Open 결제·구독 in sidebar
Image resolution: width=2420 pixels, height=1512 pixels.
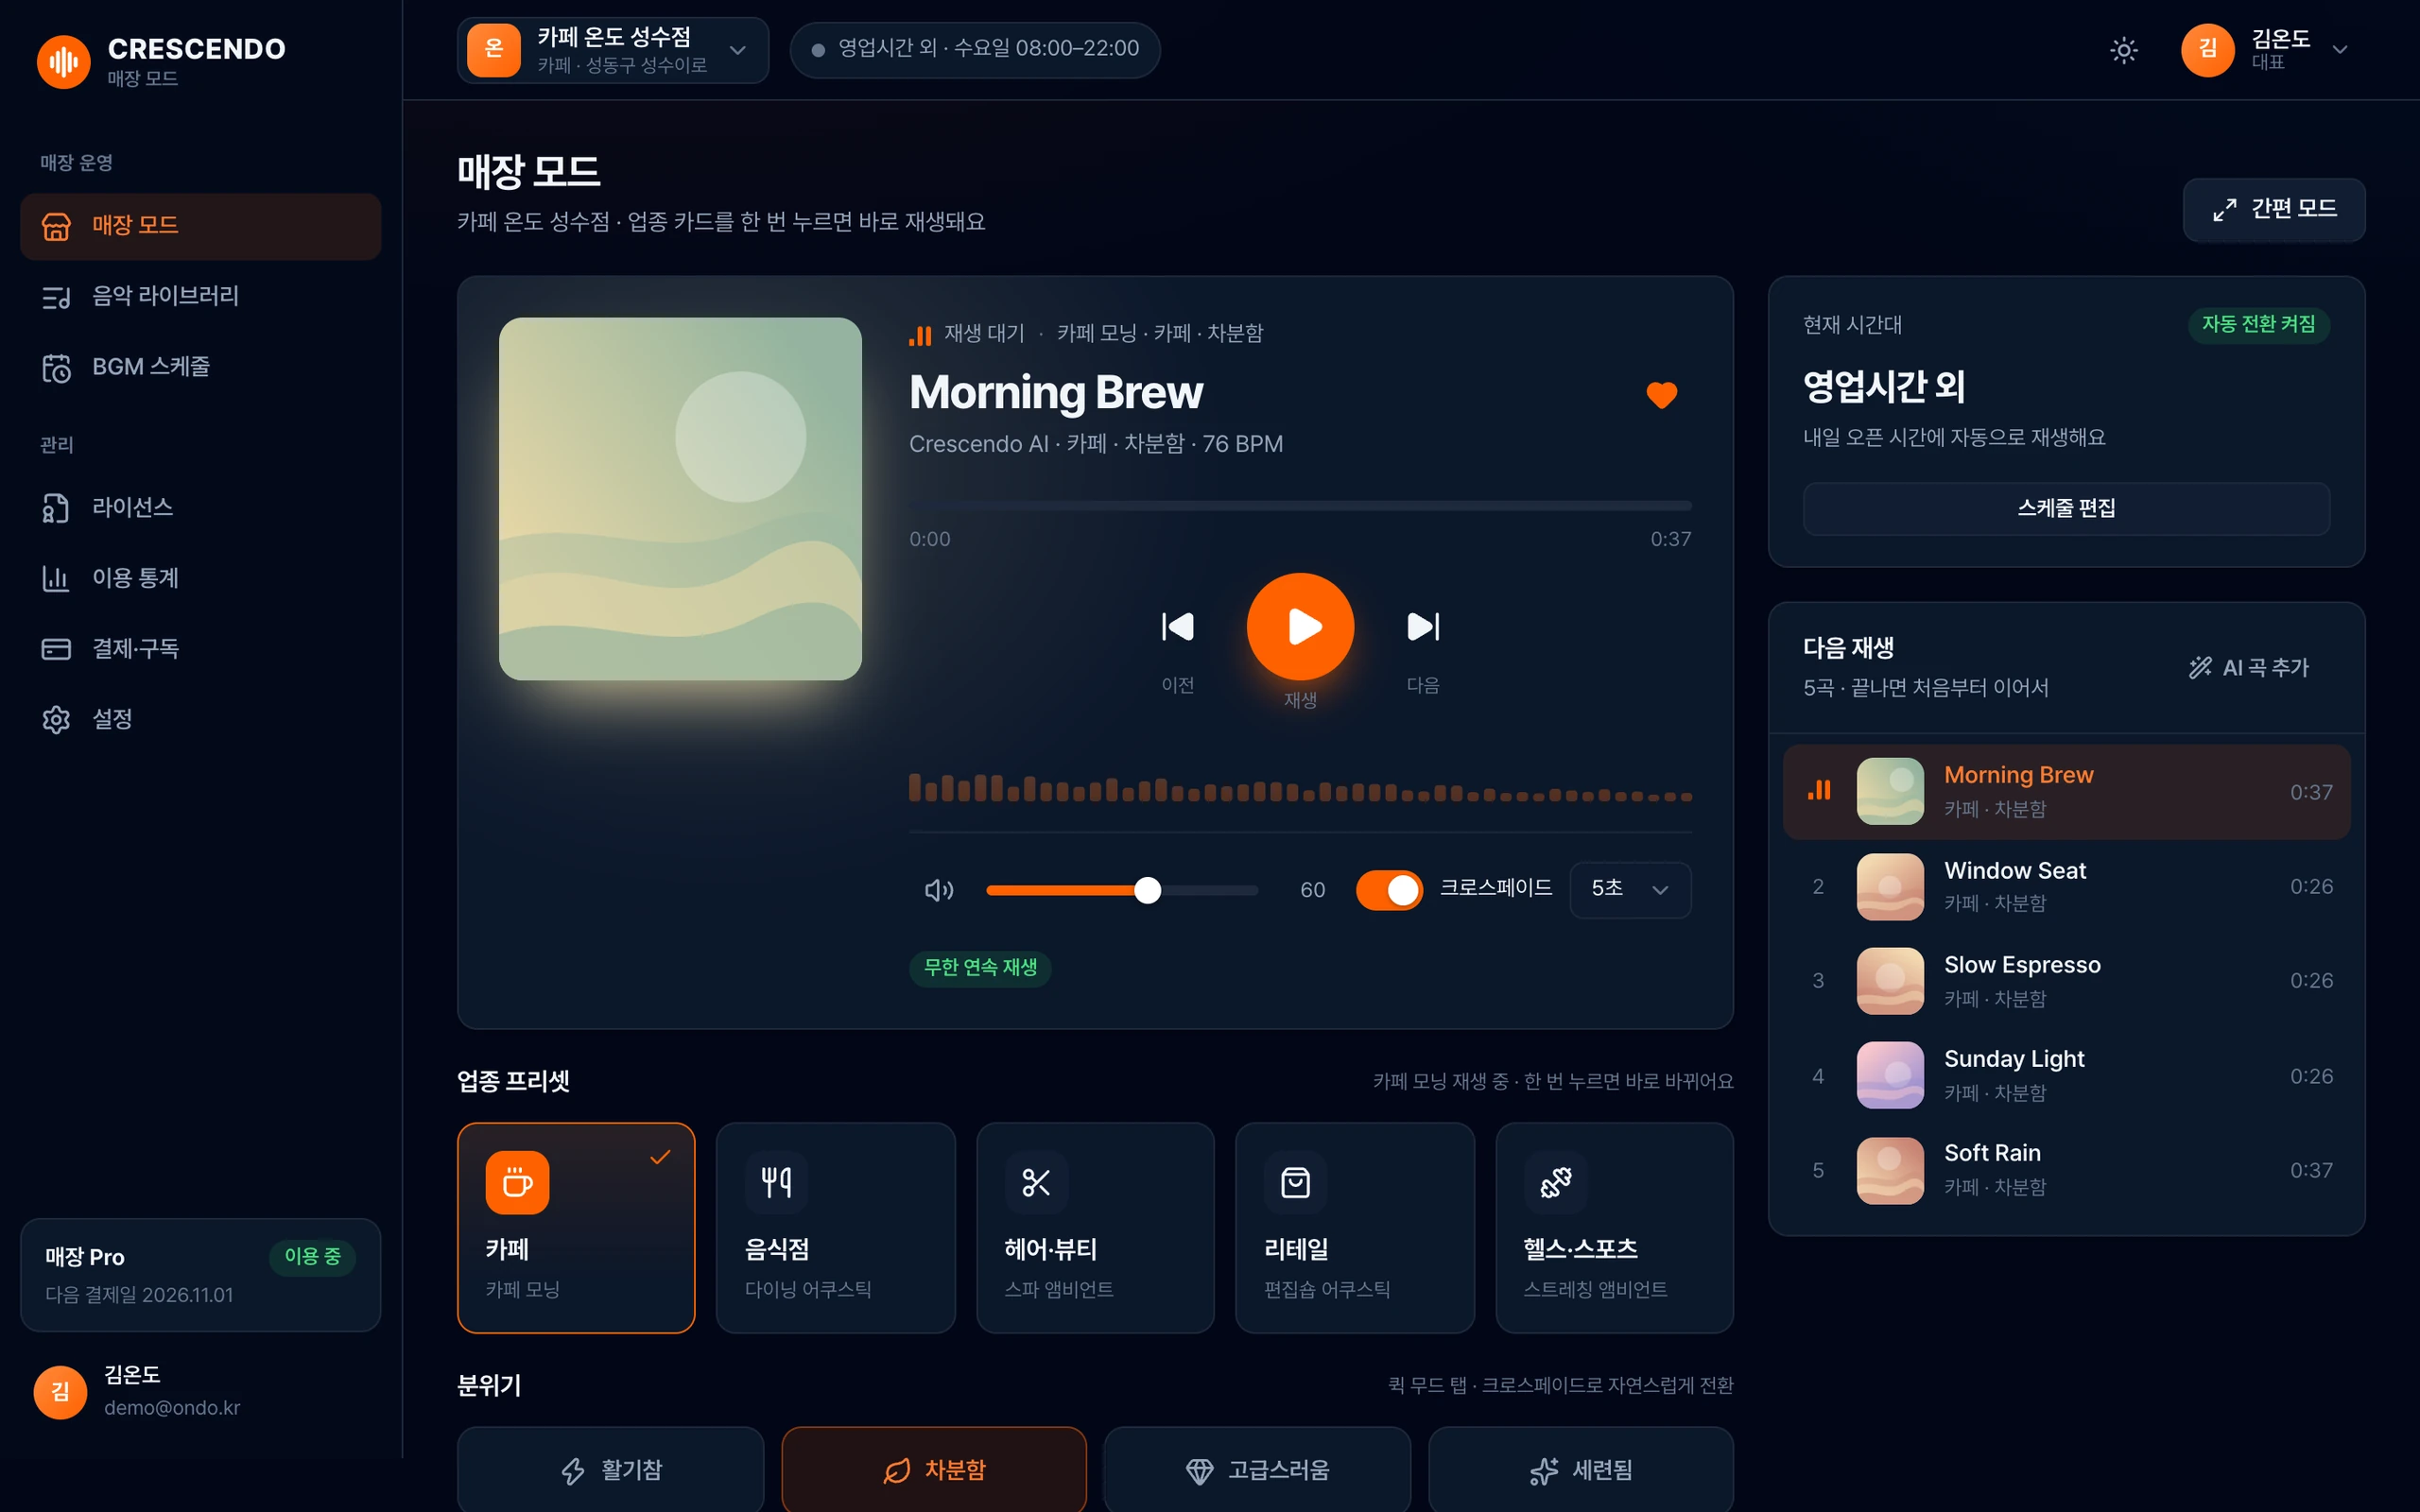click(x=200, y=649)
